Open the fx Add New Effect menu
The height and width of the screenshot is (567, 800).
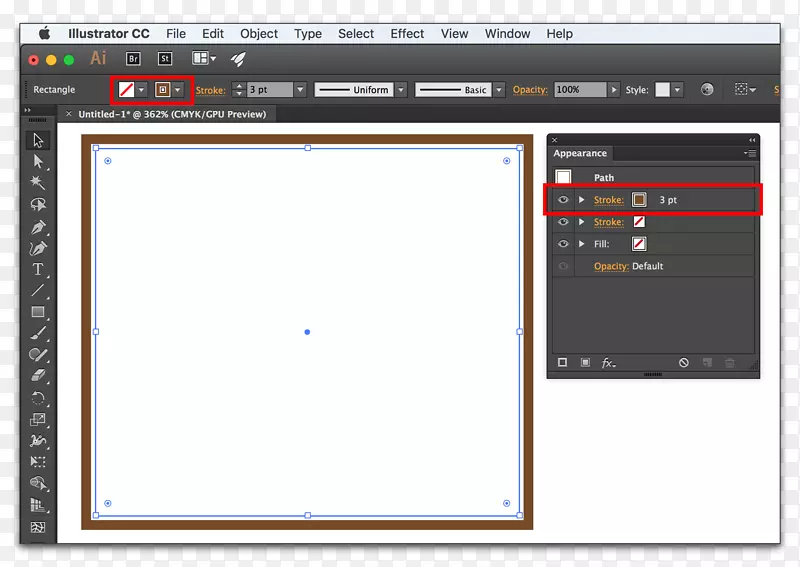tap(608, 363)
